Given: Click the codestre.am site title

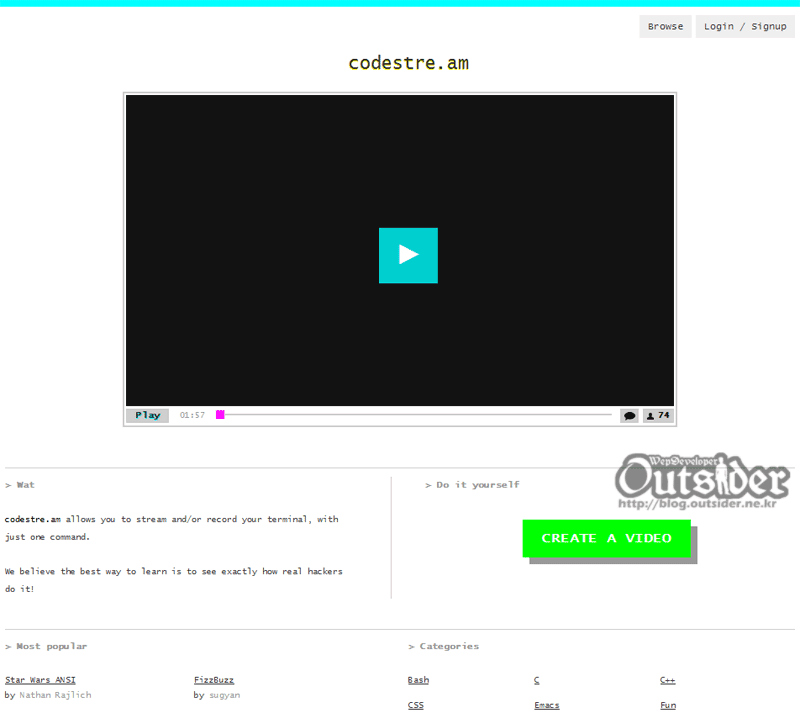Looking at the screenshot, I should [409, 63].
